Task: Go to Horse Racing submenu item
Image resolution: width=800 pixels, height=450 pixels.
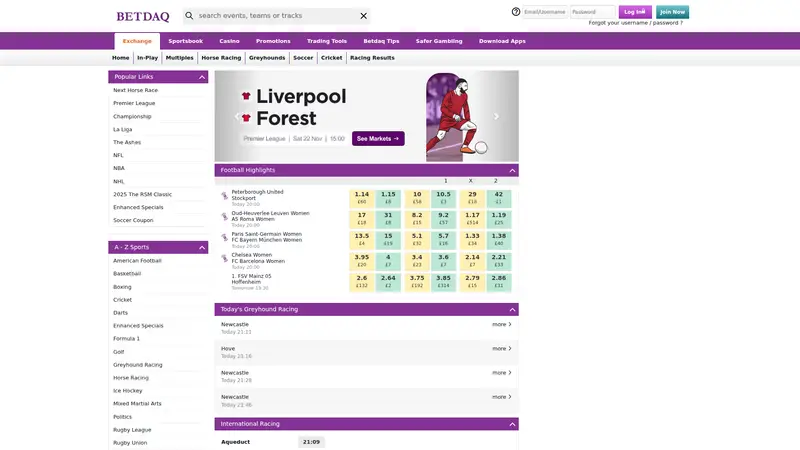Action: tap(221, 58)
